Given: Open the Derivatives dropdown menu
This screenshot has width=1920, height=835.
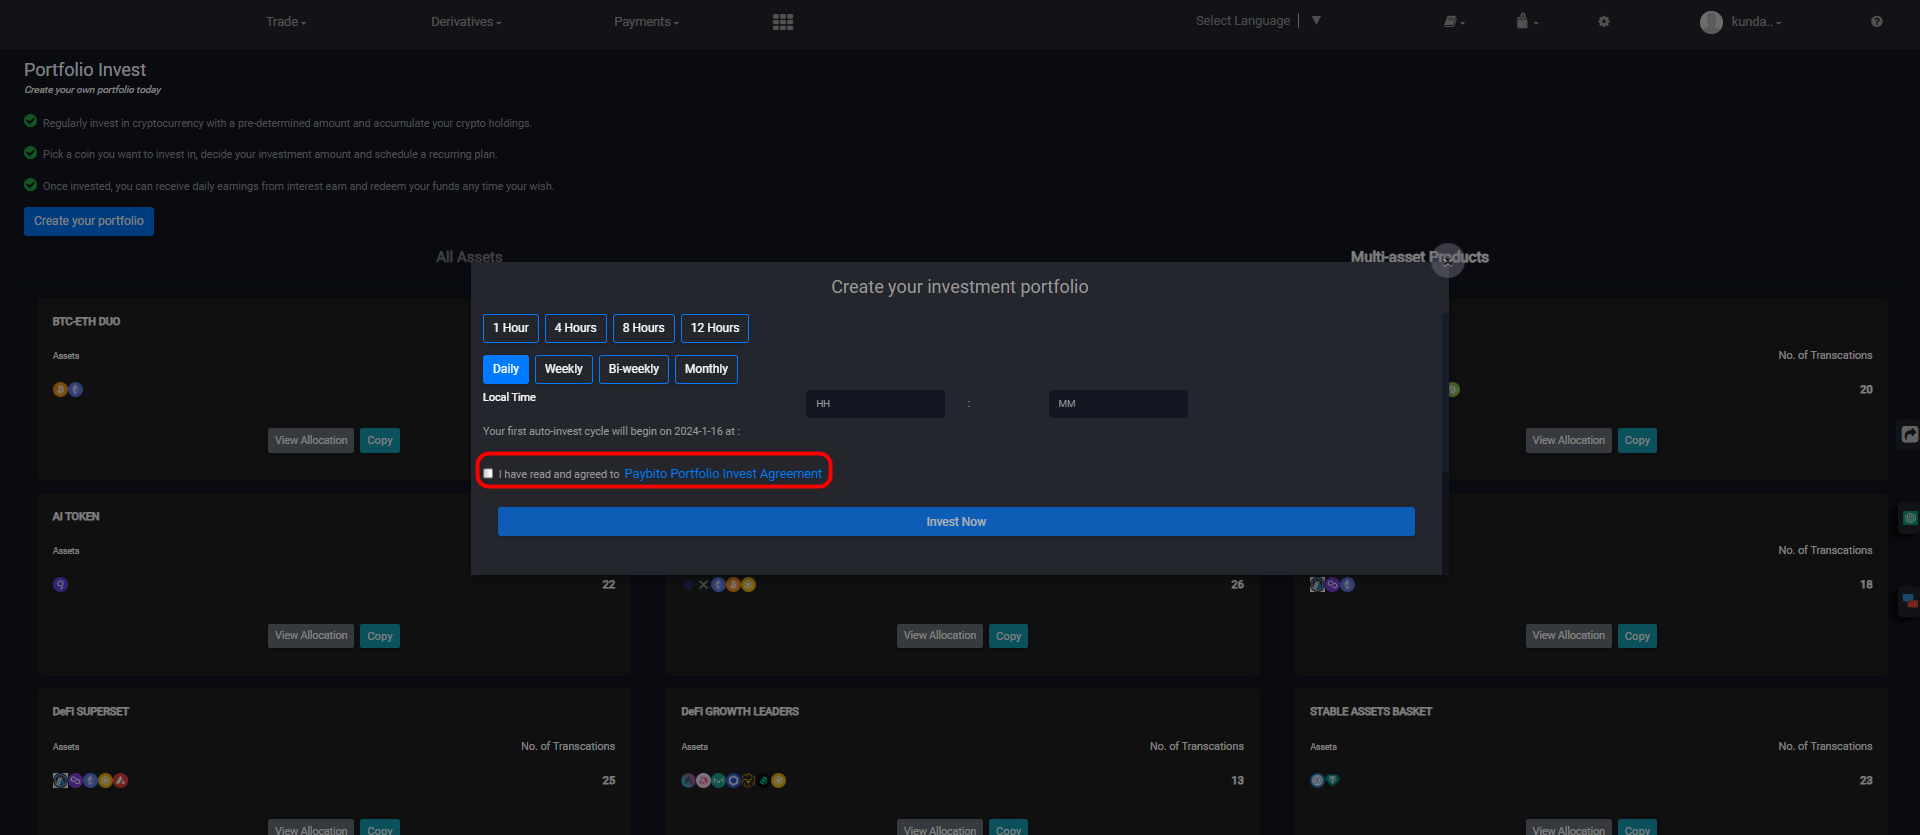Looking at the screenshot, I should (x=466, y=22).
